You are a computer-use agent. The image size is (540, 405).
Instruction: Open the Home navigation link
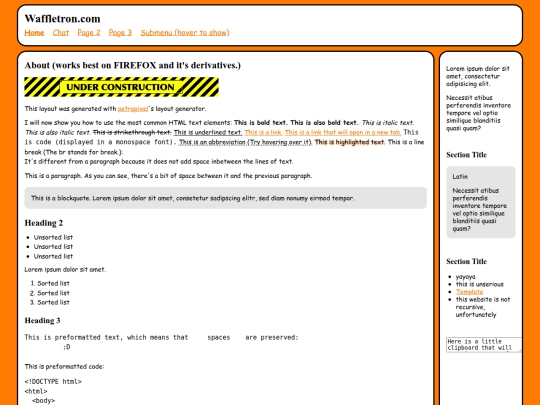tap(34, 33)
